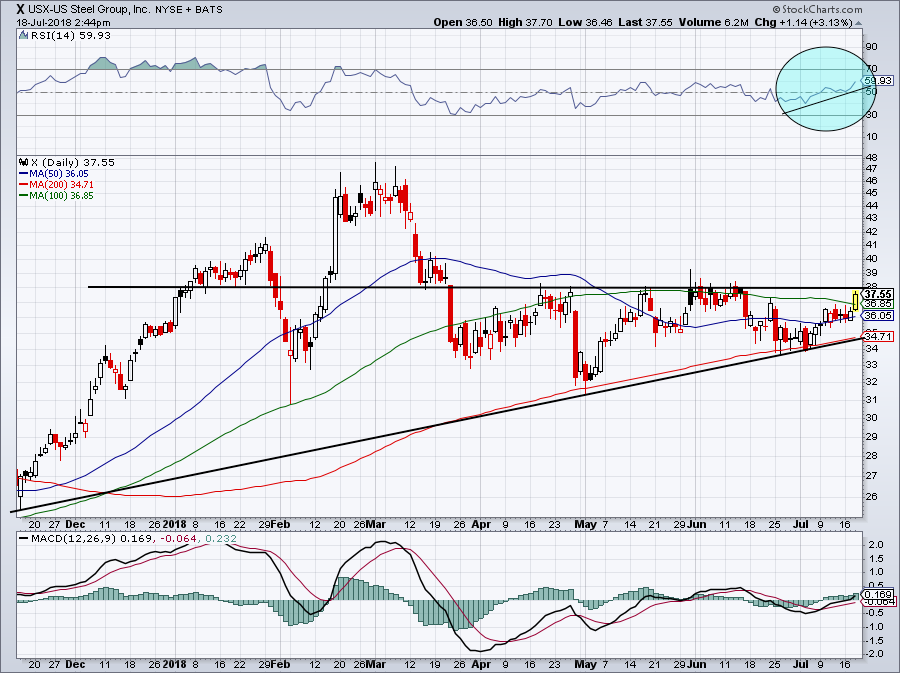Click the 2.0 level on the MACD axis
The height and width of the screenshot is (673, 900).
(876, 544)
